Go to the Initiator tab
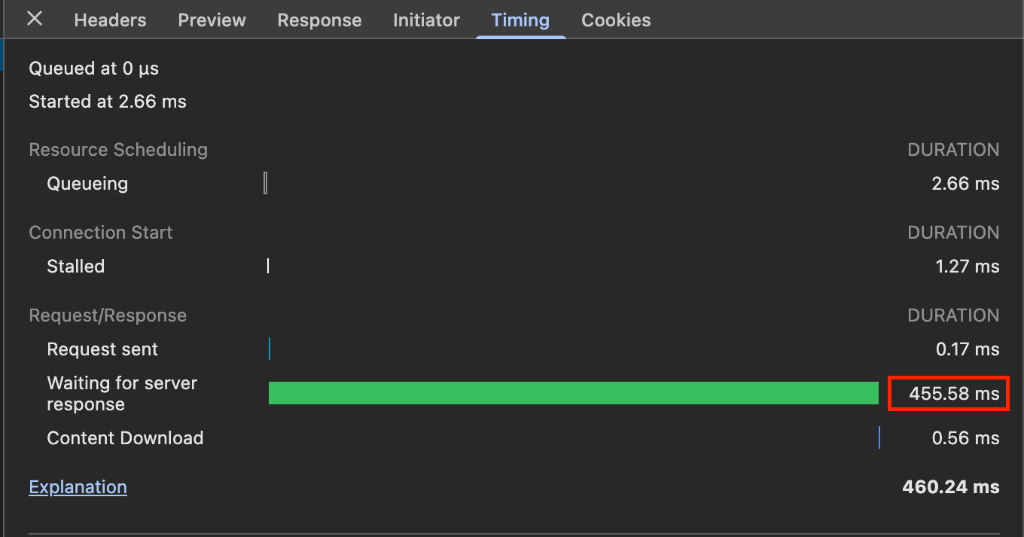 click(427, 20)
